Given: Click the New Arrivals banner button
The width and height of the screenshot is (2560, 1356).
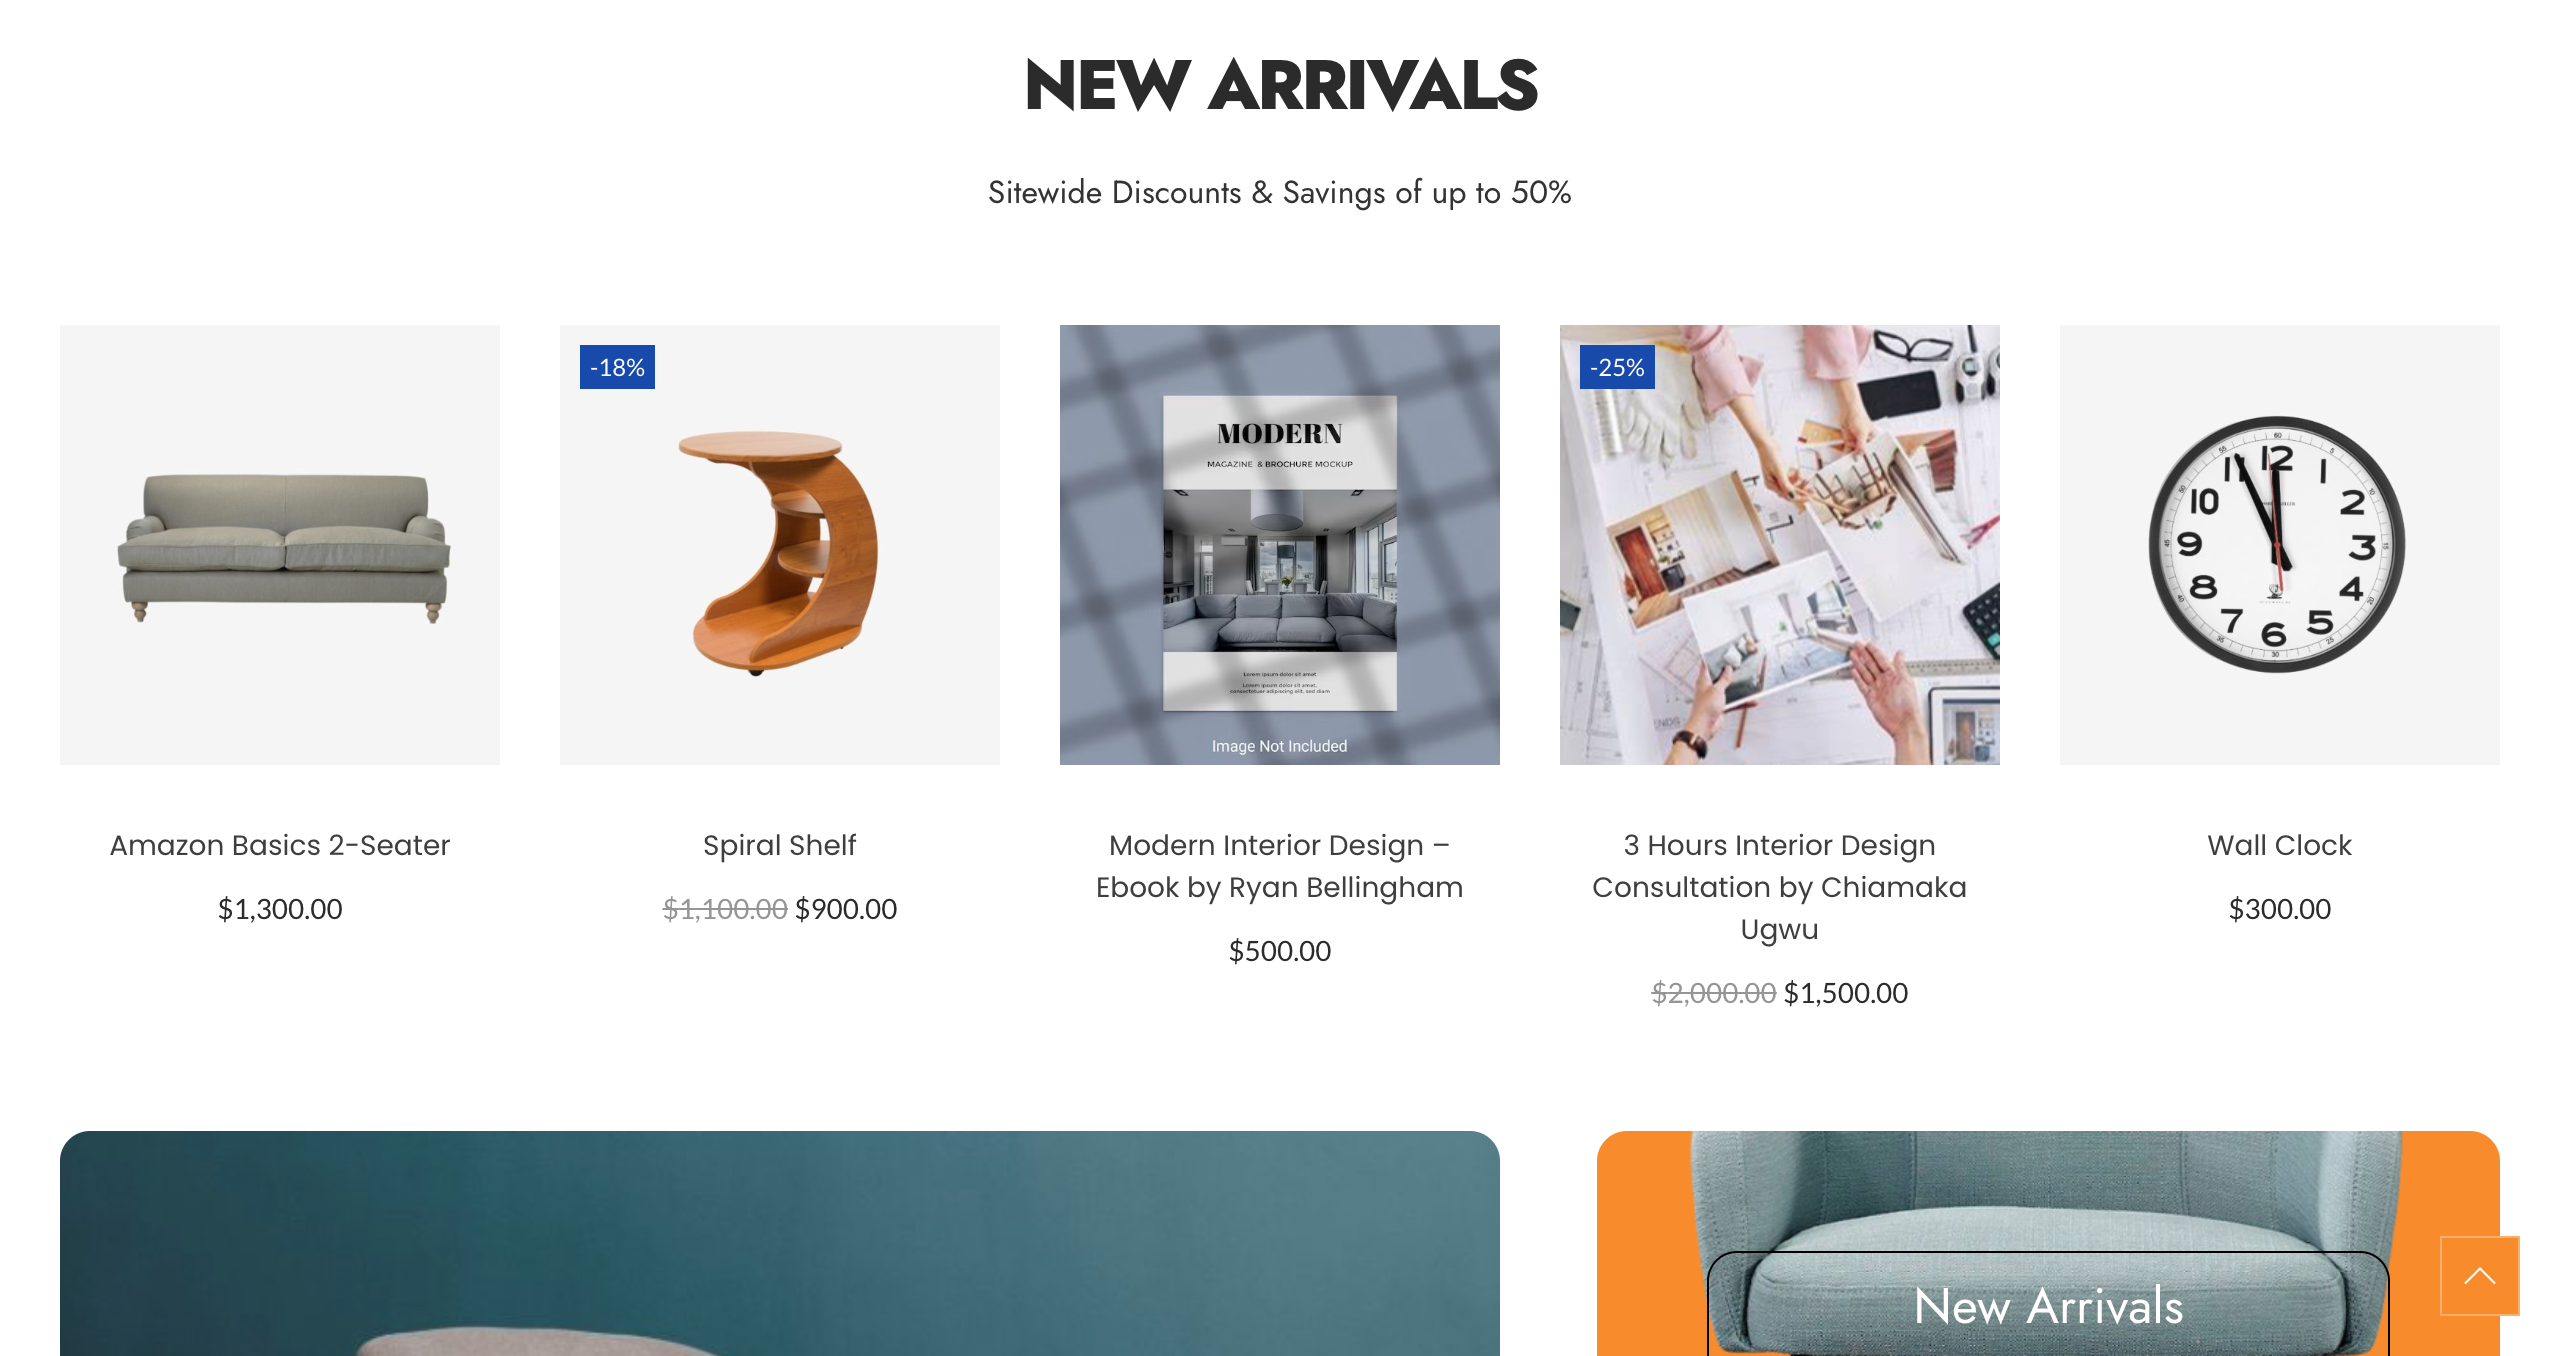Looking at the screenshot, I should click(2048, 1304).
